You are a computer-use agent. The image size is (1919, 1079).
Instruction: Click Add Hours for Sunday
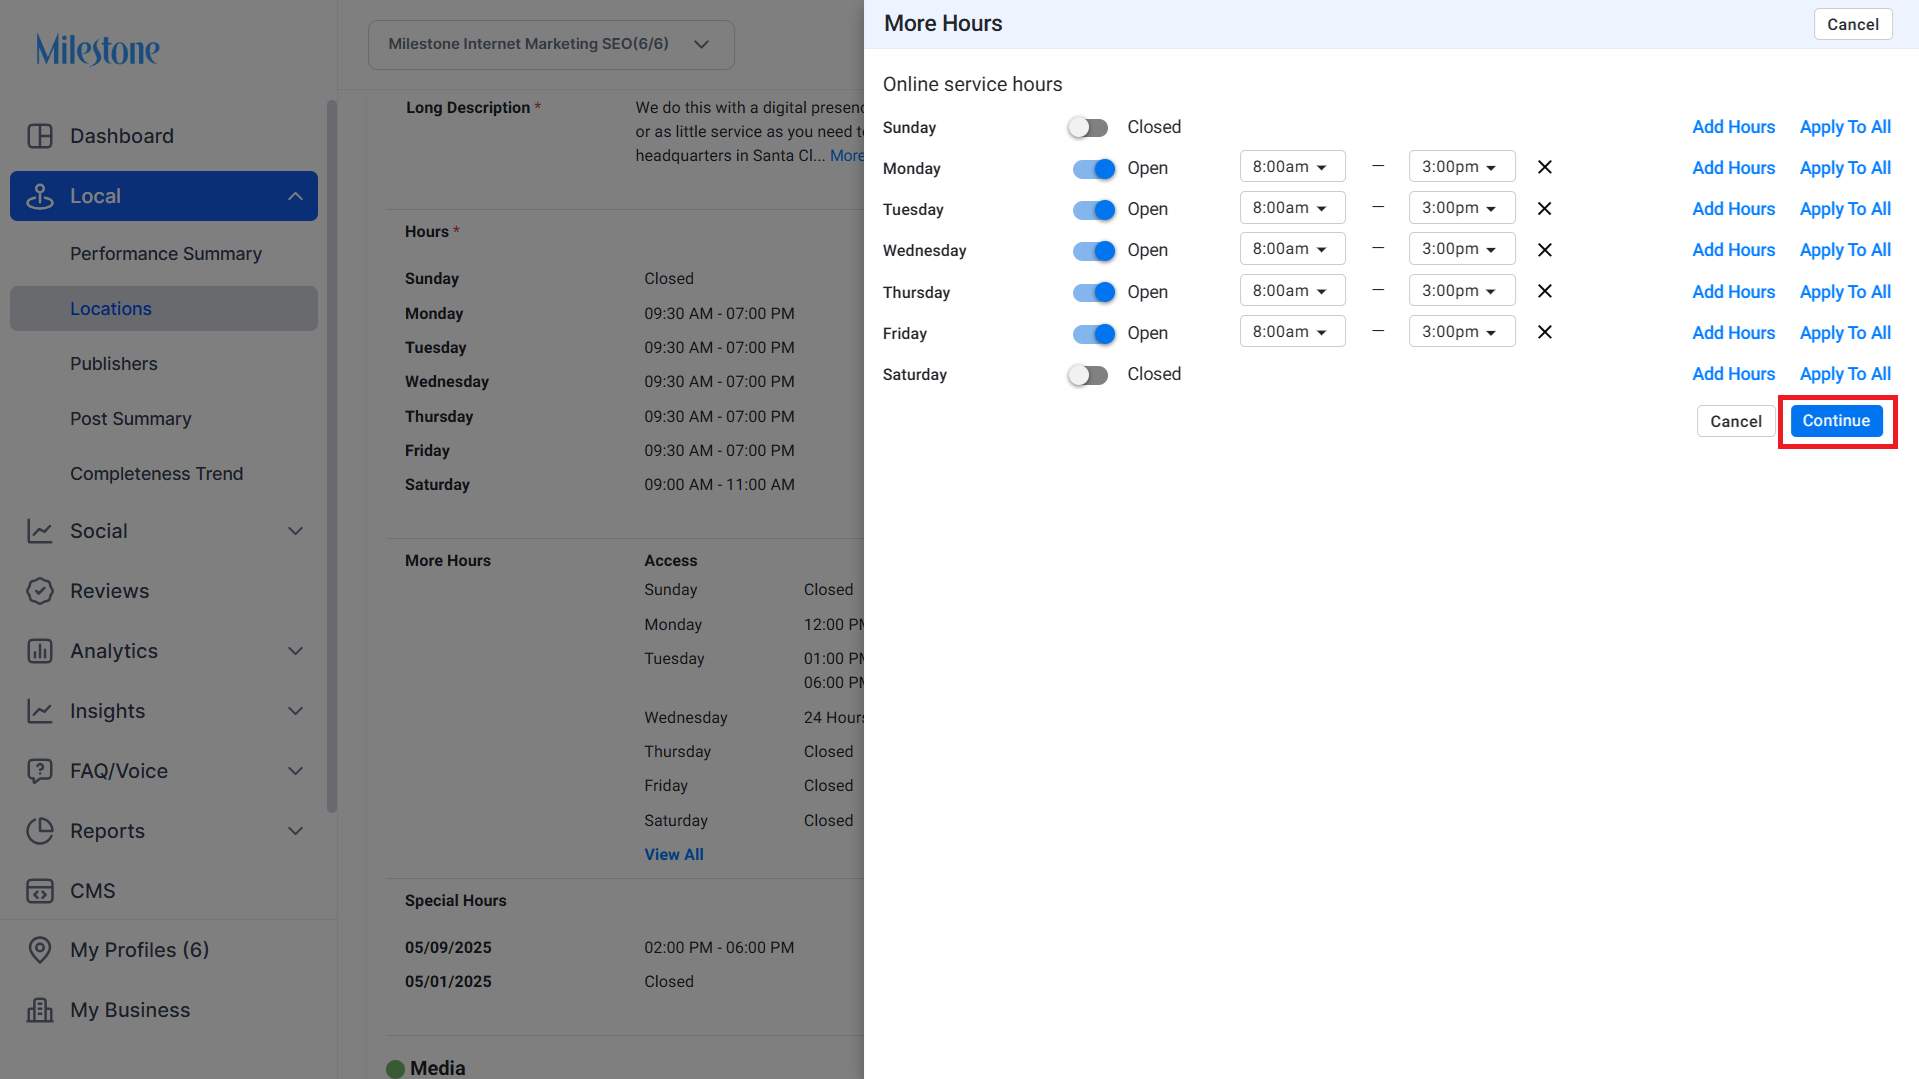pos(1733,127)
